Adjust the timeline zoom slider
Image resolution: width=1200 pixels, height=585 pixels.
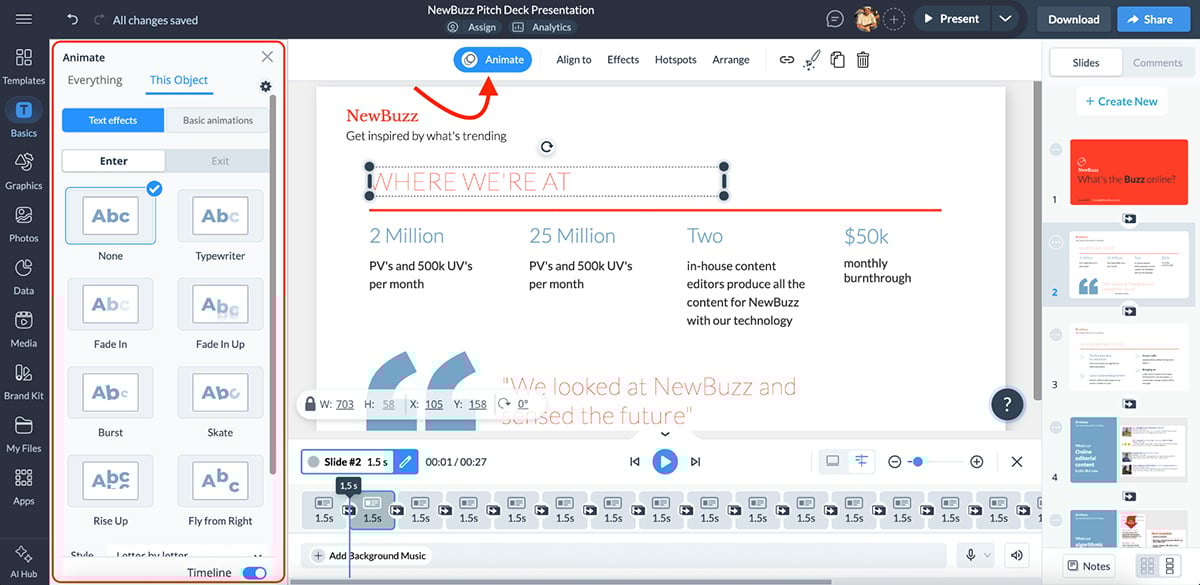(919, 461)
